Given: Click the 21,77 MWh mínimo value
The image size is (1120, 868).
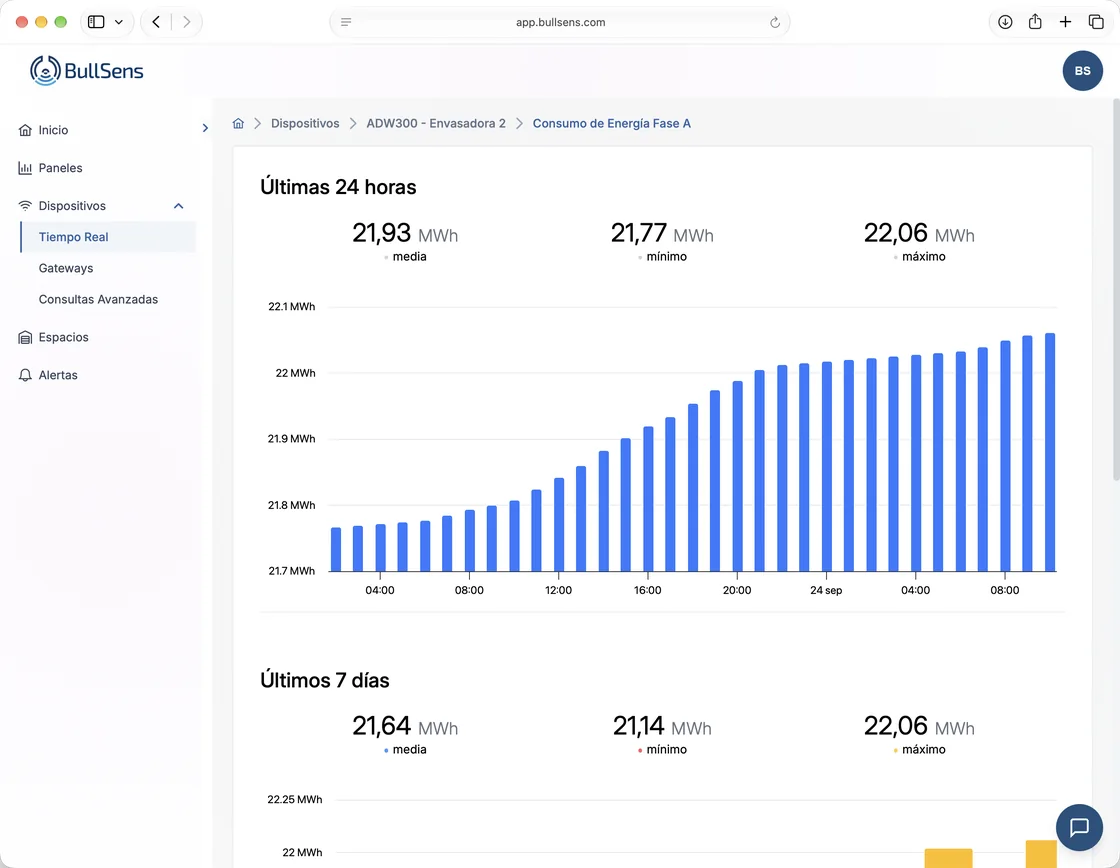Looking at the screenshot, I should coord(662,234).
